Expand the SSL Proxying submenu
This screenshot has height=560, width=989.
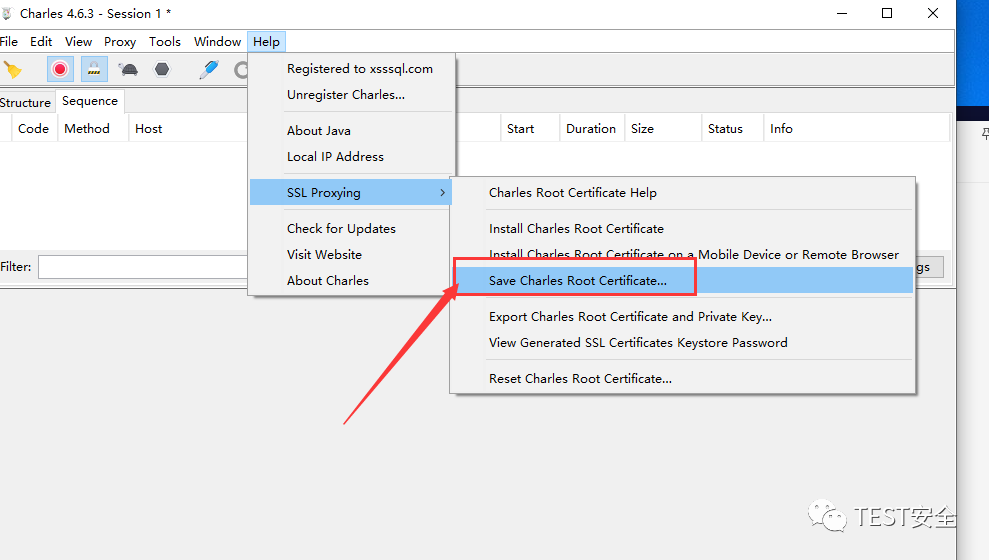pyautogui.click(x=351, y=192)
